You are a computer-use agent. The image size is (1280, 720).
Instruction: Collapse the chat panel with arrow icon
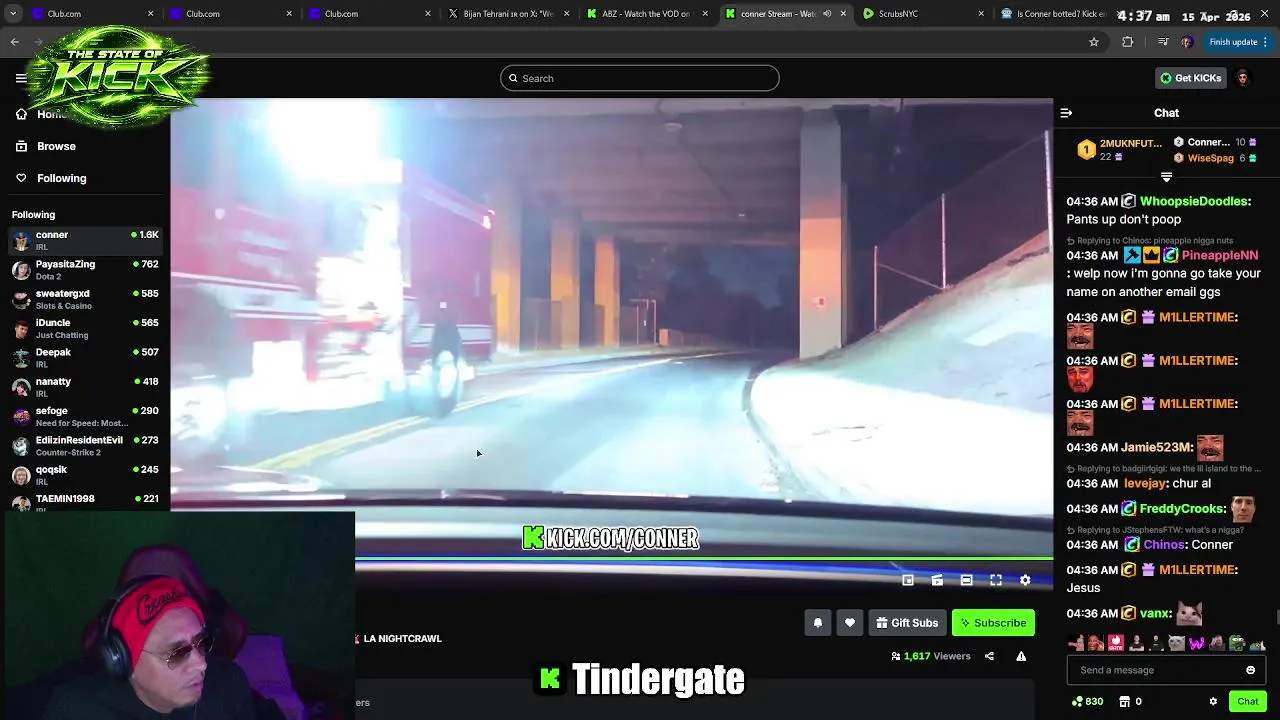pos(1066,113)
